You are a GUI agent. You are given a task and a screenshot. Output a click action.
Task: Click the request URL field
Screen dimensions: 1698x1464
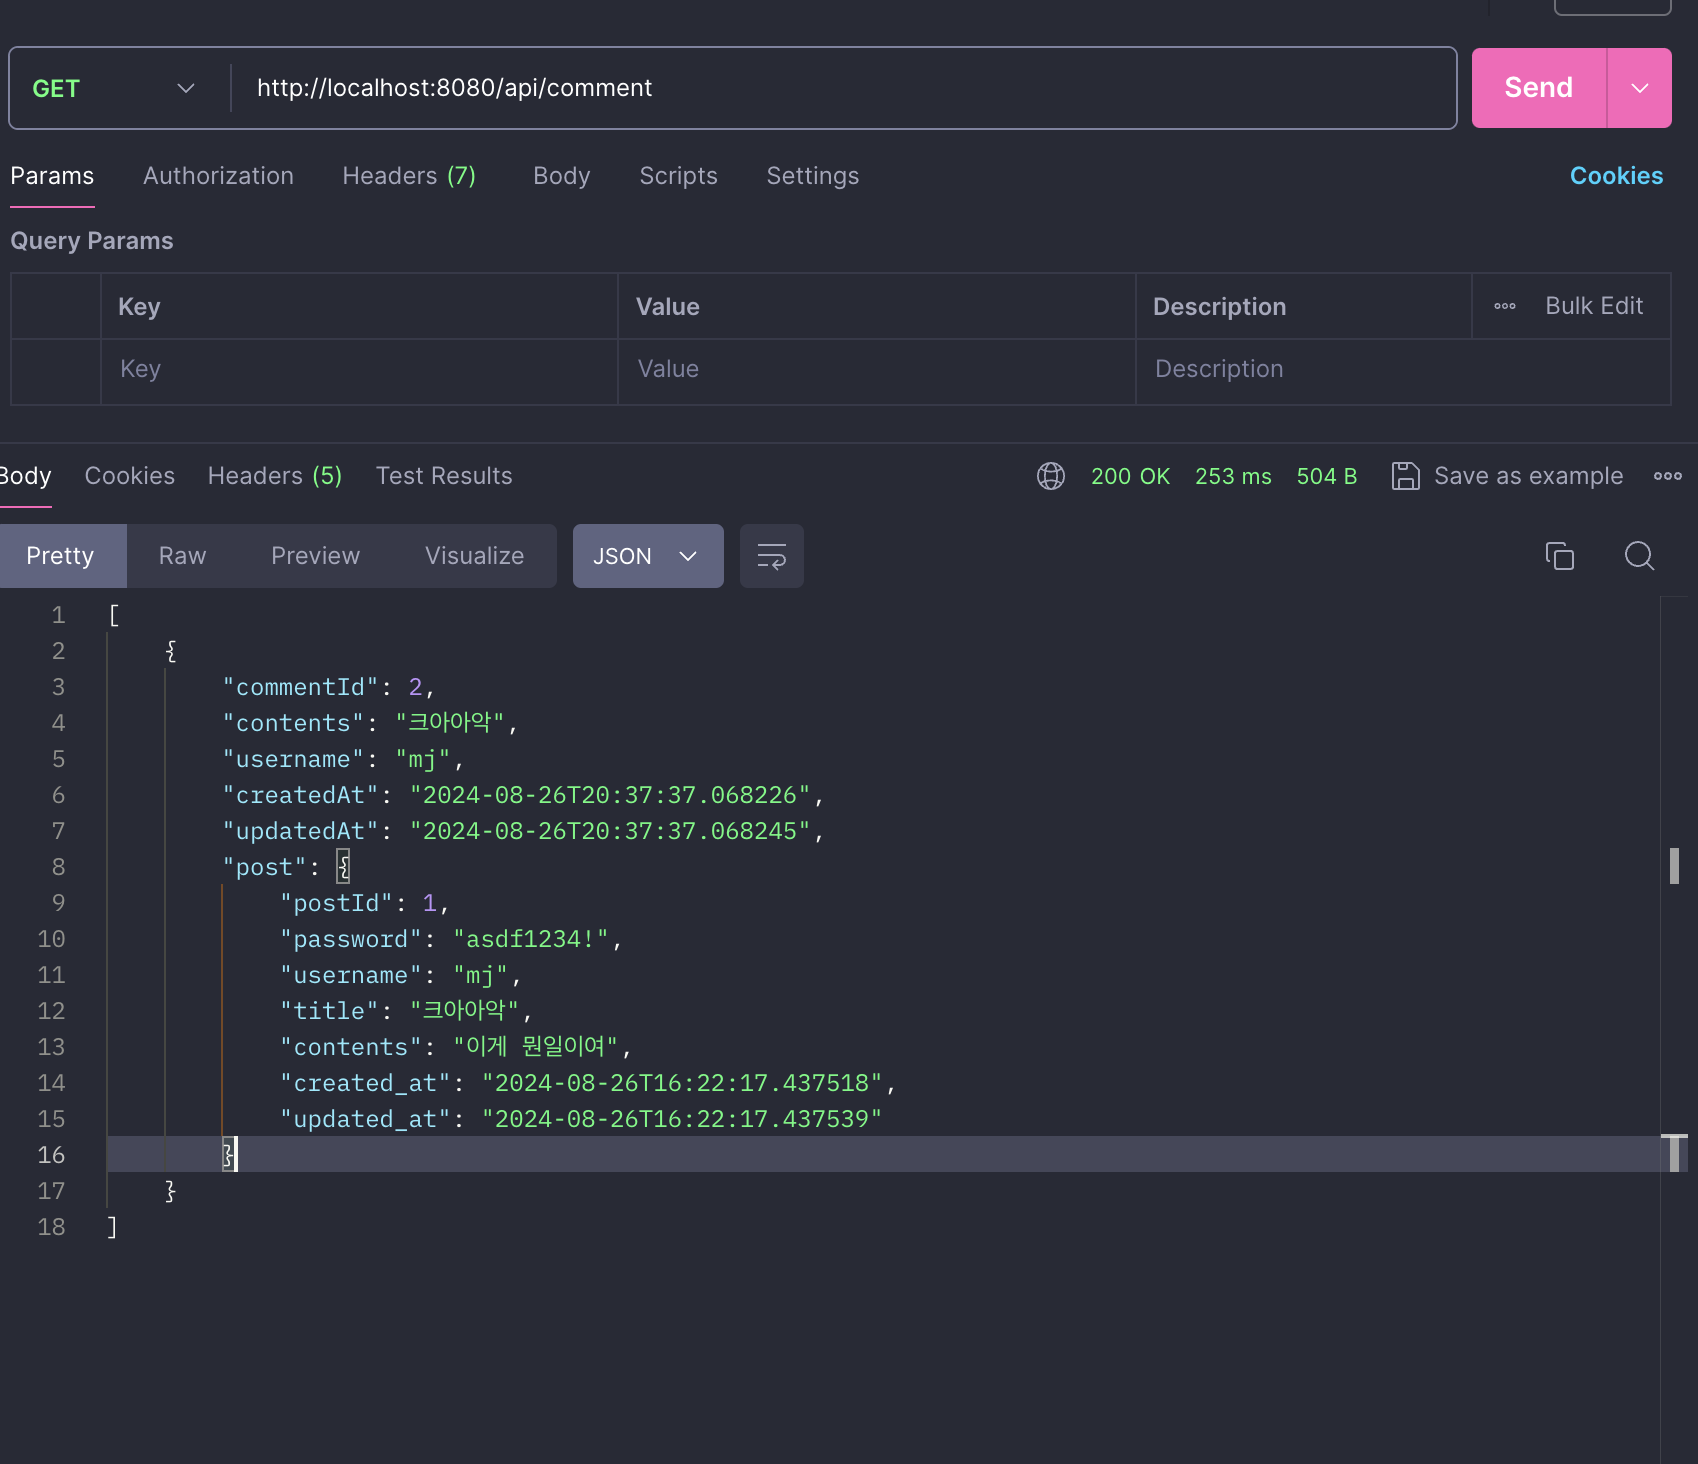coord(843,88)
